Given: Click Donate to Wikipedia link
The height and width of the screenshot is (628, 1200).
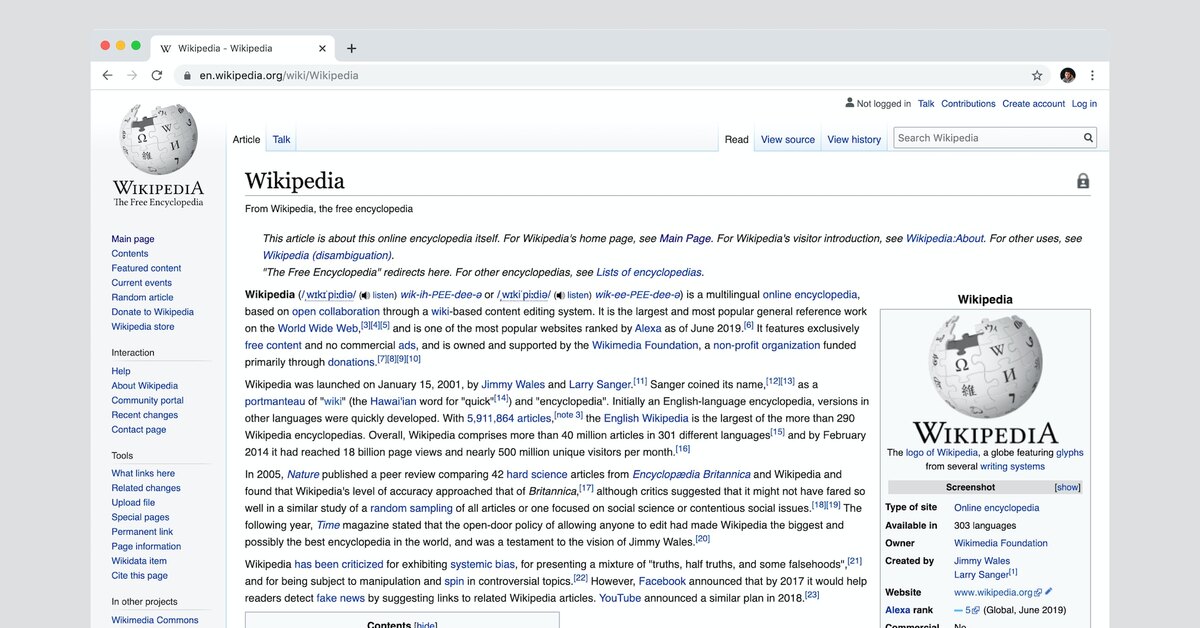Looking at the screenshot, I should [x=152, y=312].
